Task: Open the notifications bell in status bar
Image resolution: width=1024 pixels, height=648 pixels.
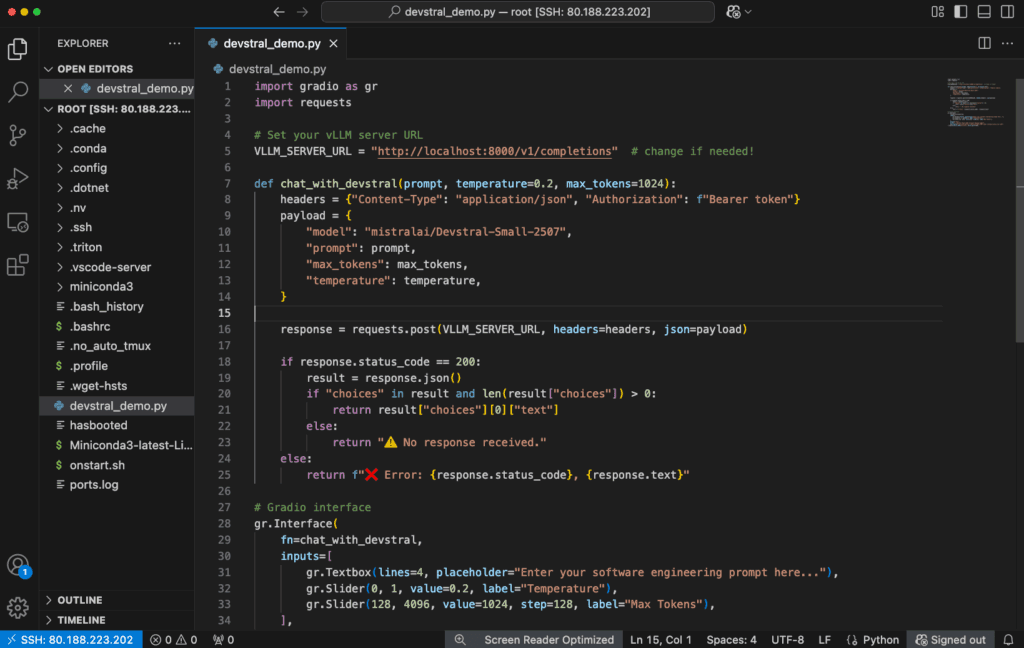Action: (1009, 640)
